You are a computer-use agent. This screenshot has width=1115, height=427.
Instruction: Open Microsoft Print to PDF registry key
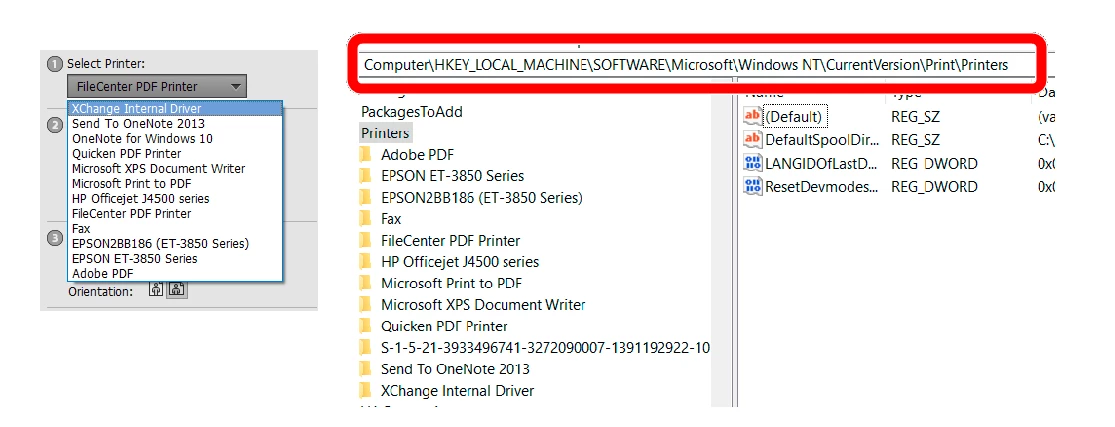(x=452, y=283)
